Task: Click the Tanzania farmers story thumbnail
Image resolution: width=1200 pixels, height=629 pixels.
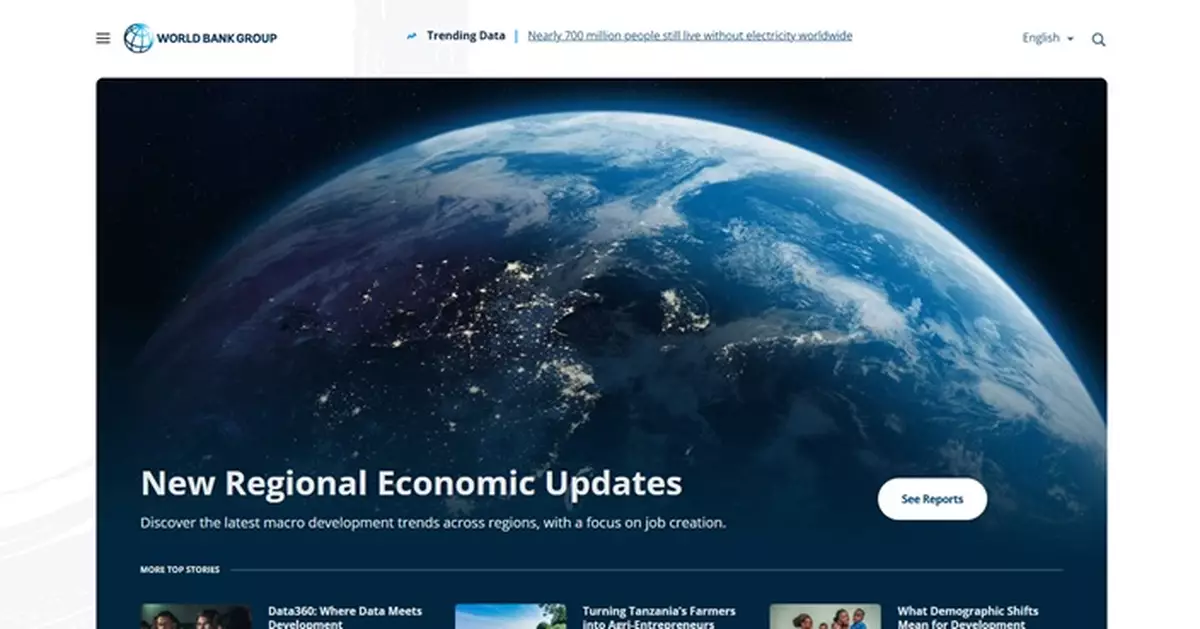Action: coord(510,616)
